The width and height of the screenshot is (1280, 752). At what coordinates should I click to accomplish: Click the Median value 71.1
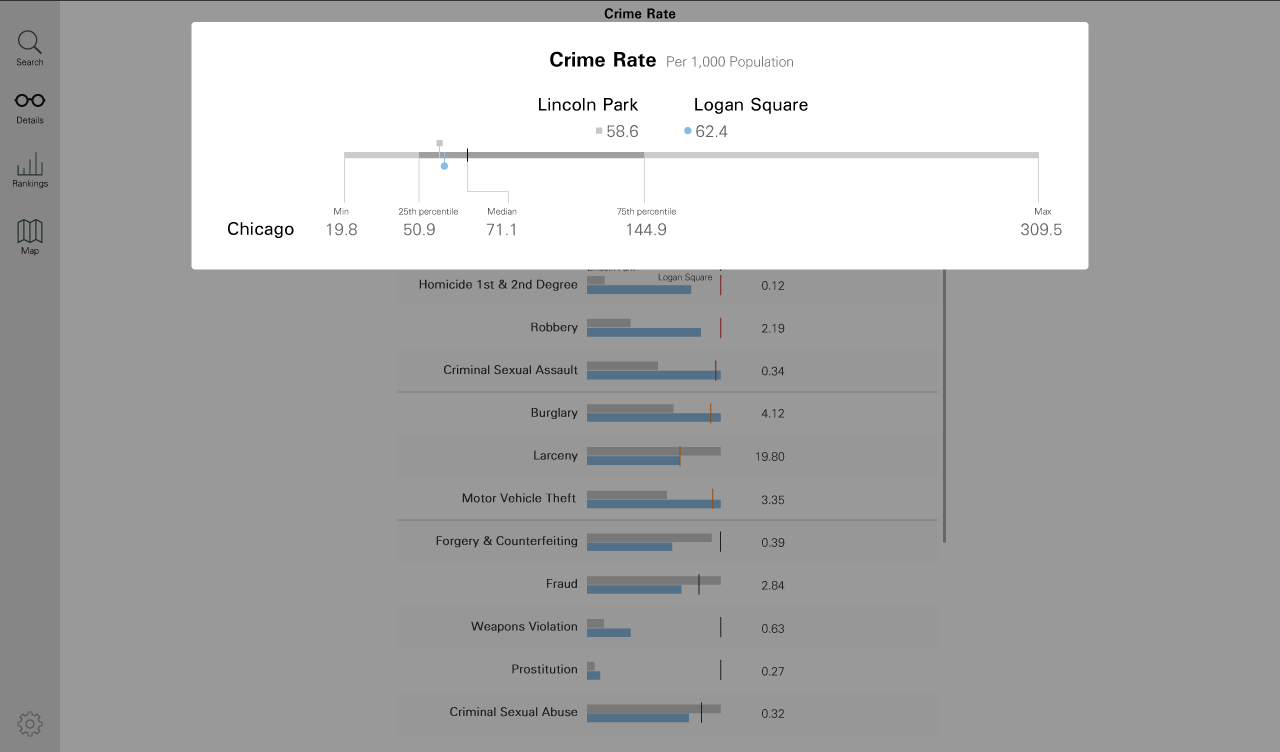pyautogui.click(x=501, y=230)
